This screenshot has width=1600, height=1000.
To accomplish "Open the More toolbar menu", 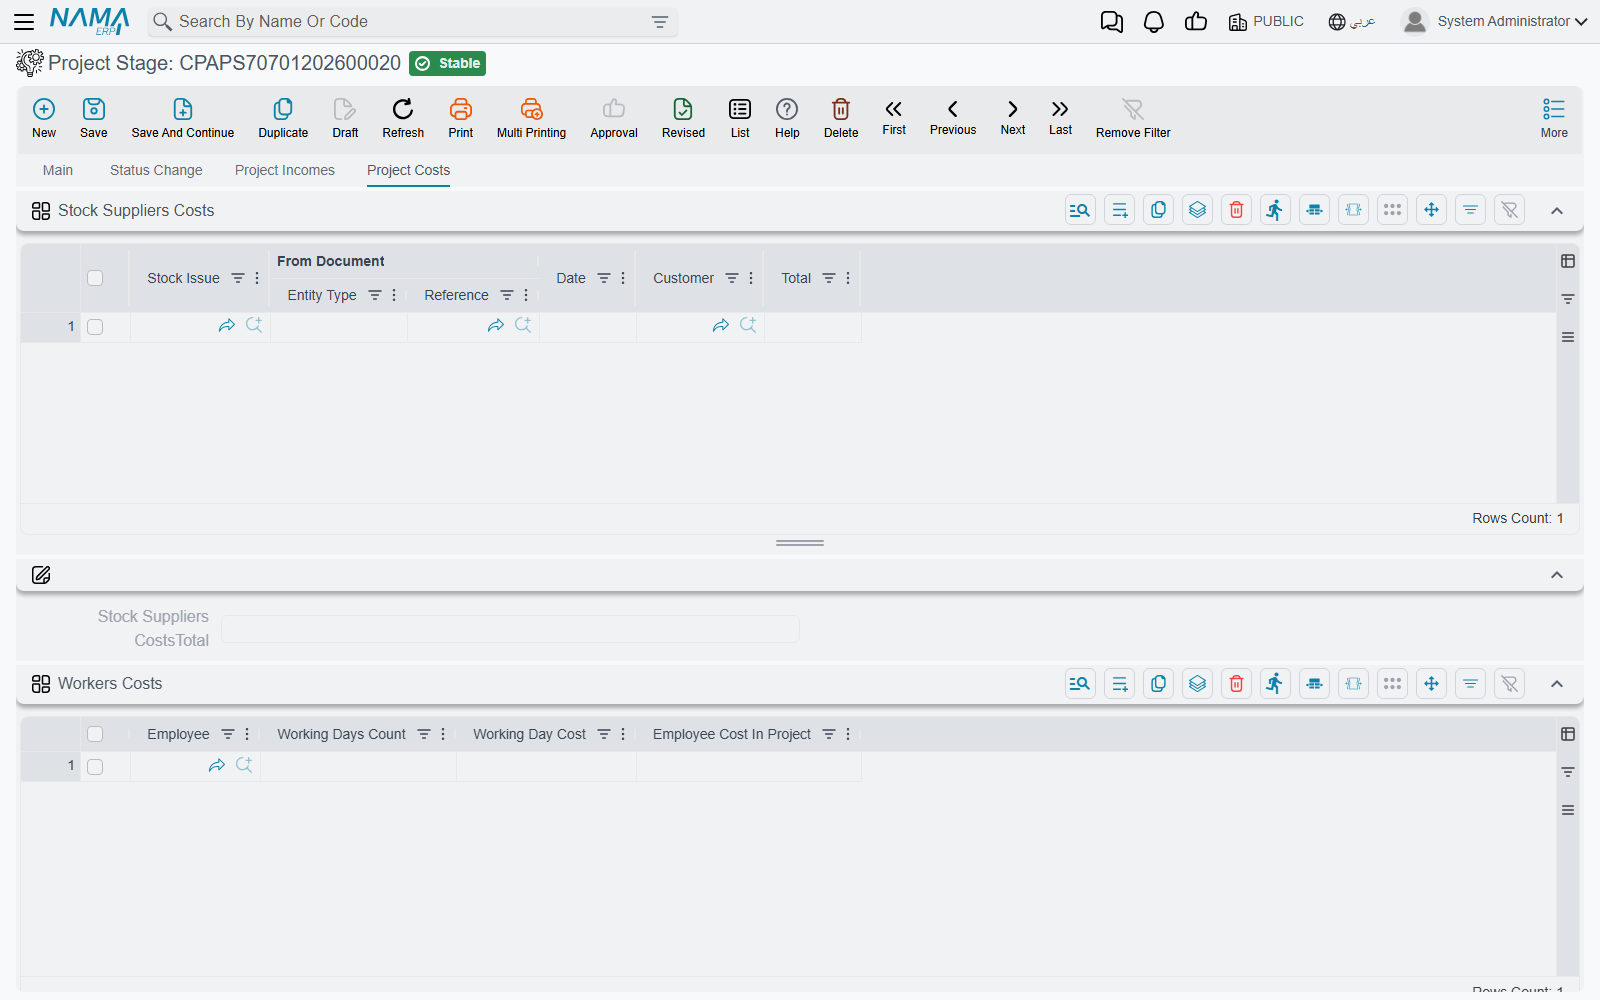I will pos(1554,118).
